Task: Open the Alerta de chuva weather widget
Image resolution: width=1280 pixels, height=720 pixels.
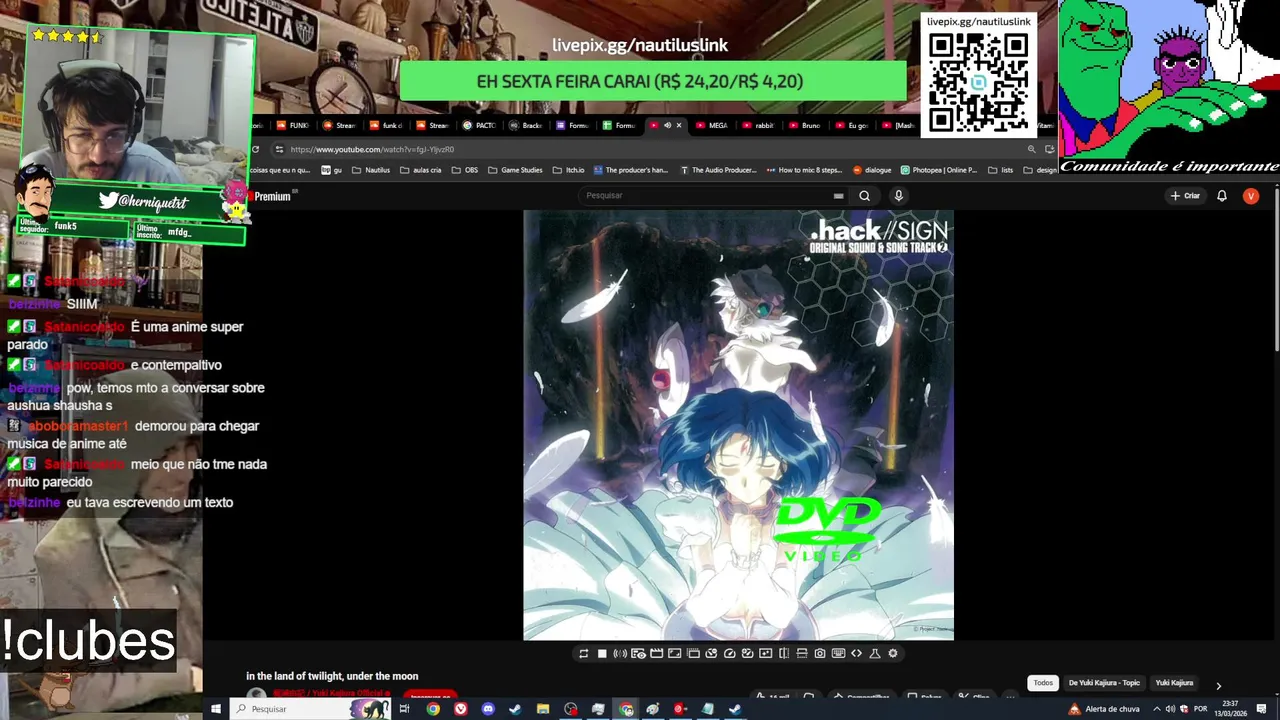Action: point(1105,709)
